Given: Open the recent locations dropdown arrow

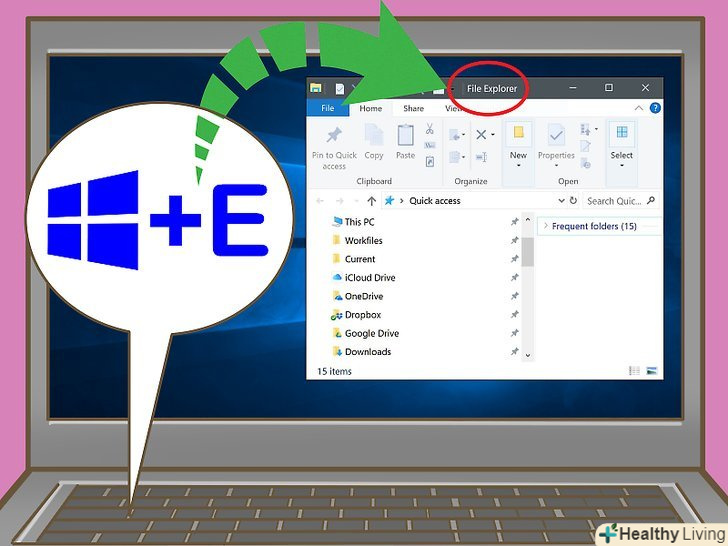Looking at the screenshot, I should coord(356,201).
